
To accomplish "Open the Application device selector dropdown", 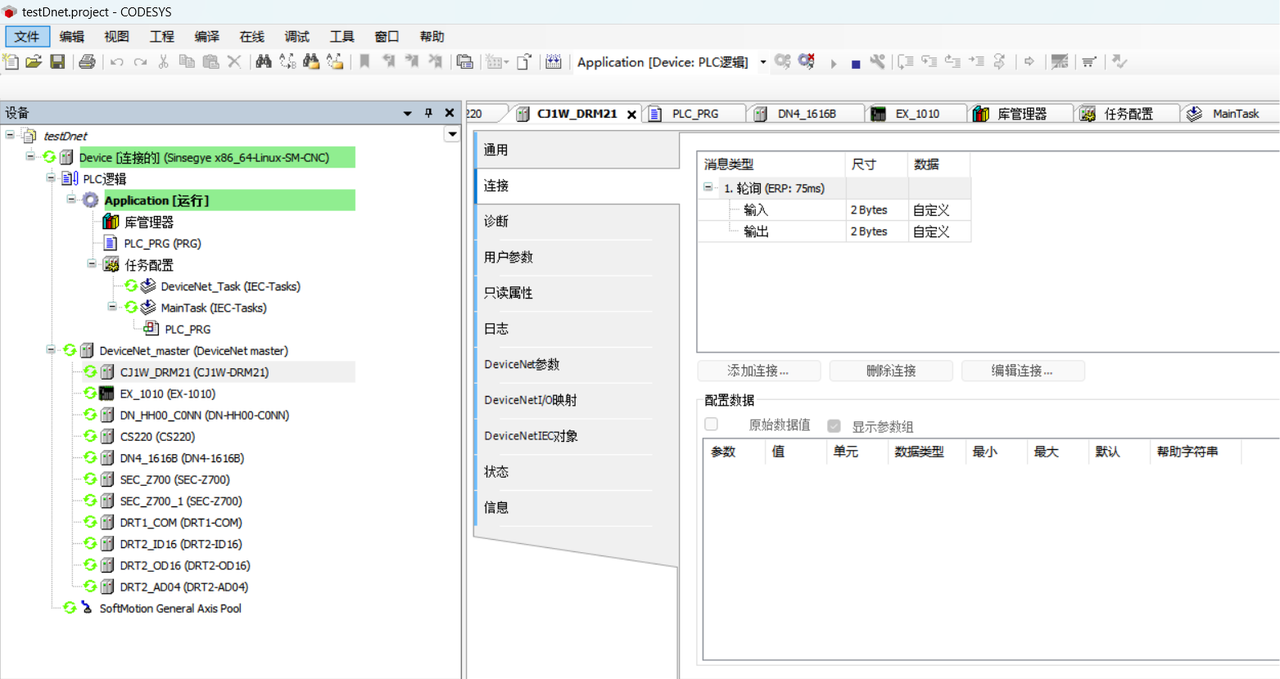I will tap(763, 62).
